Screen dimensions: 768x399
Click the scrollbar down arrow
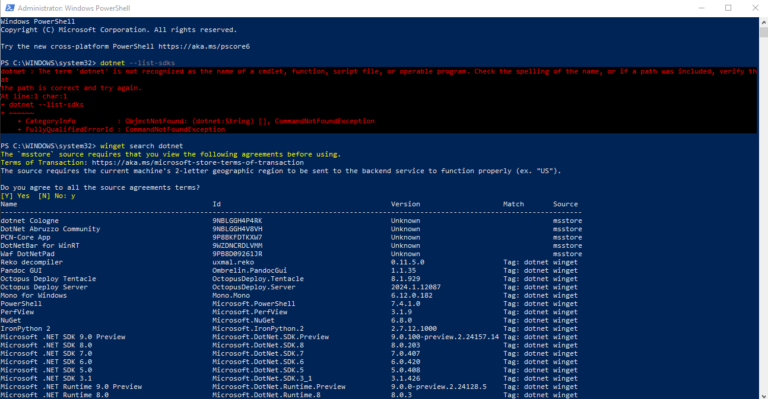pyautogui.click(x=764, y=395)
